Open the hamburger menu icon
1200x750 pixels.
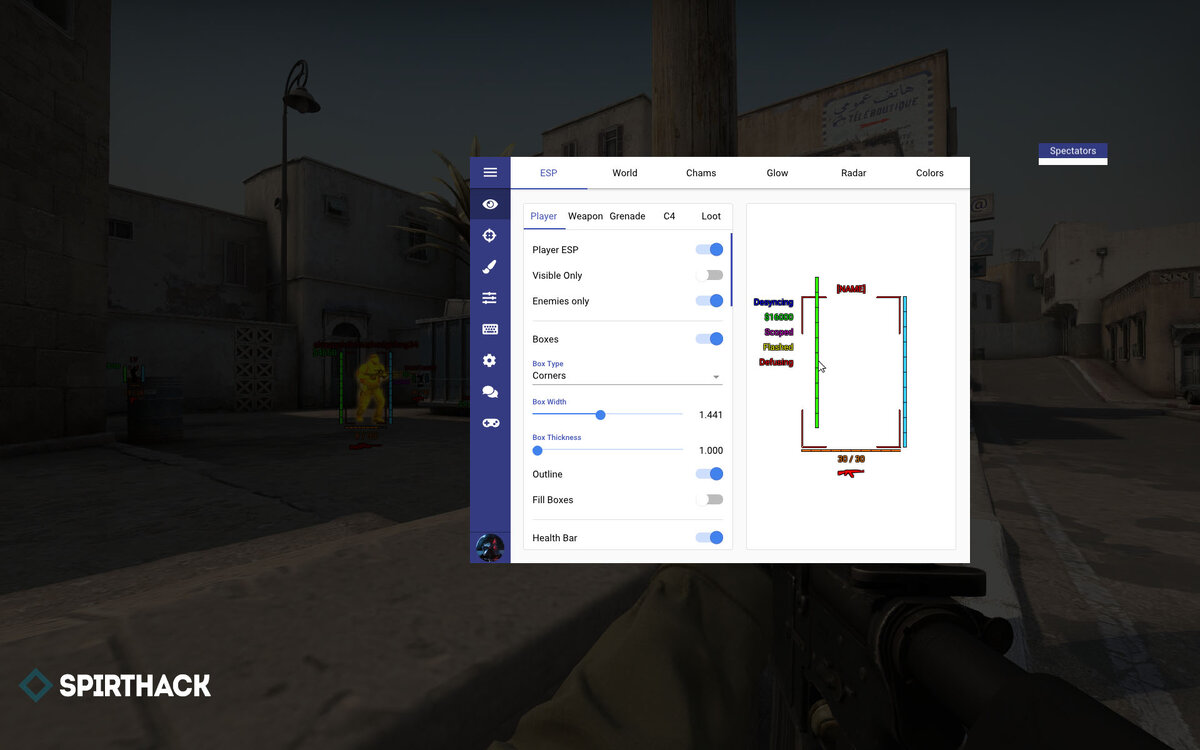click(x=490, y=173)
